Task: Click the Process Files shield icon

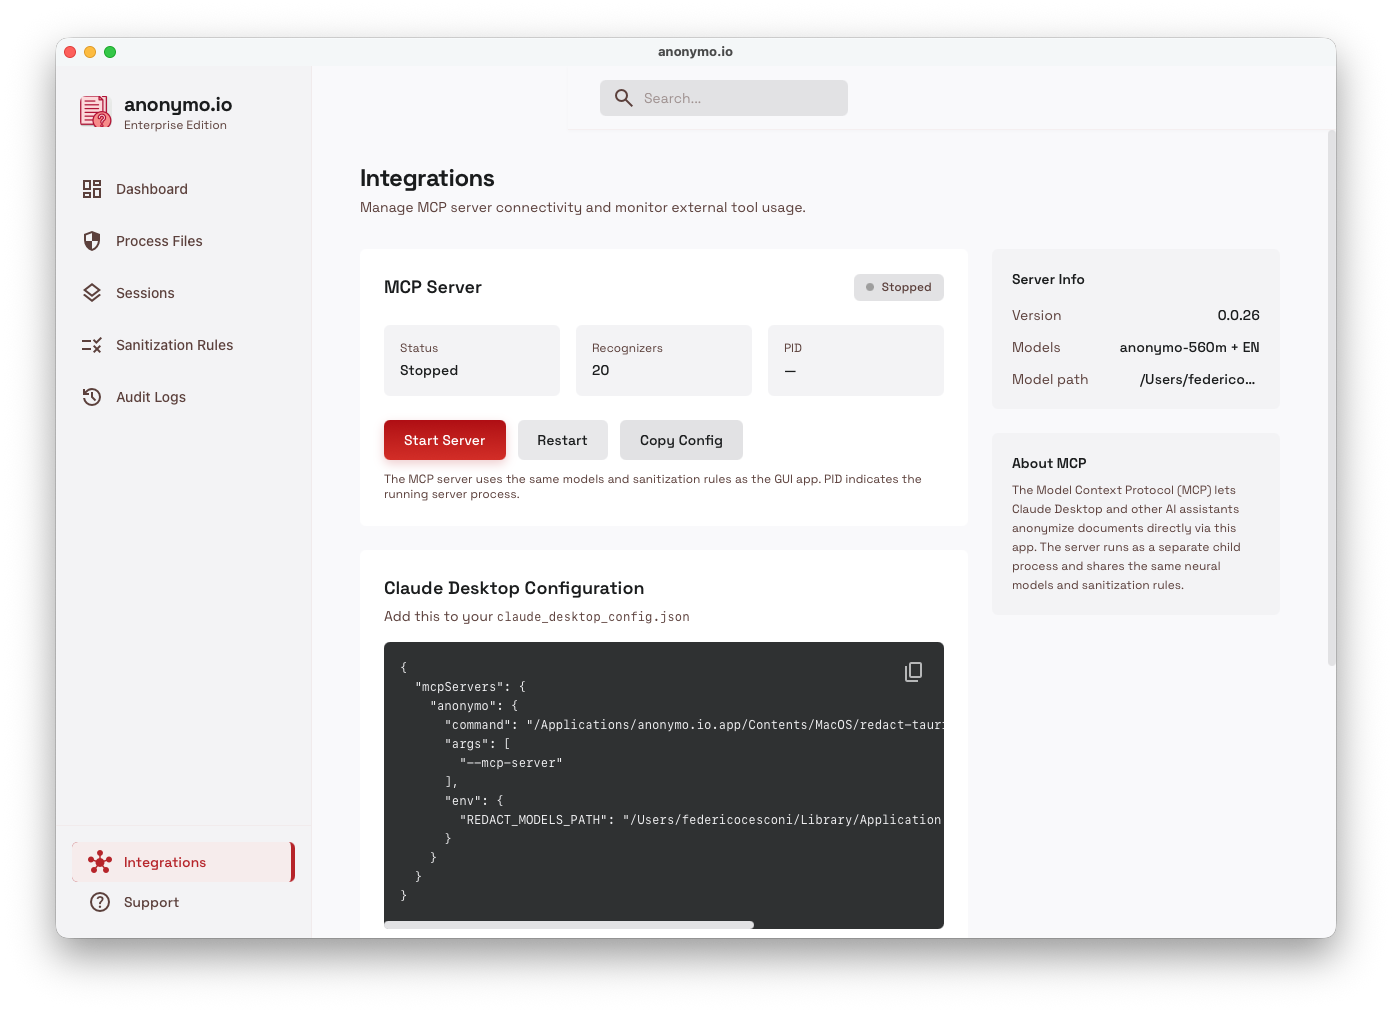Action: [92, 241]
